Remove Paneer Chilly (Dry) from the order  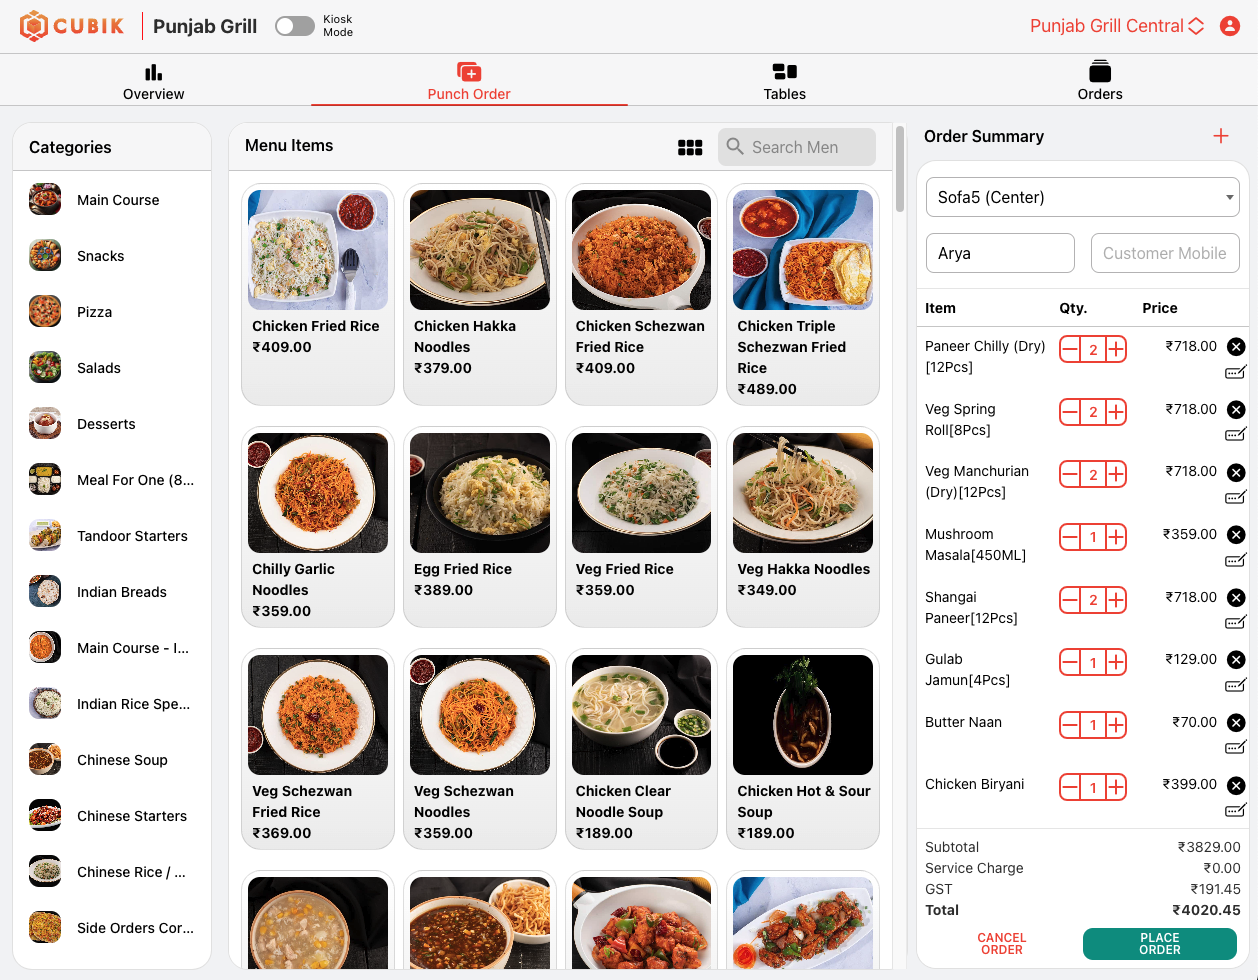click(x=1236, y=347)
